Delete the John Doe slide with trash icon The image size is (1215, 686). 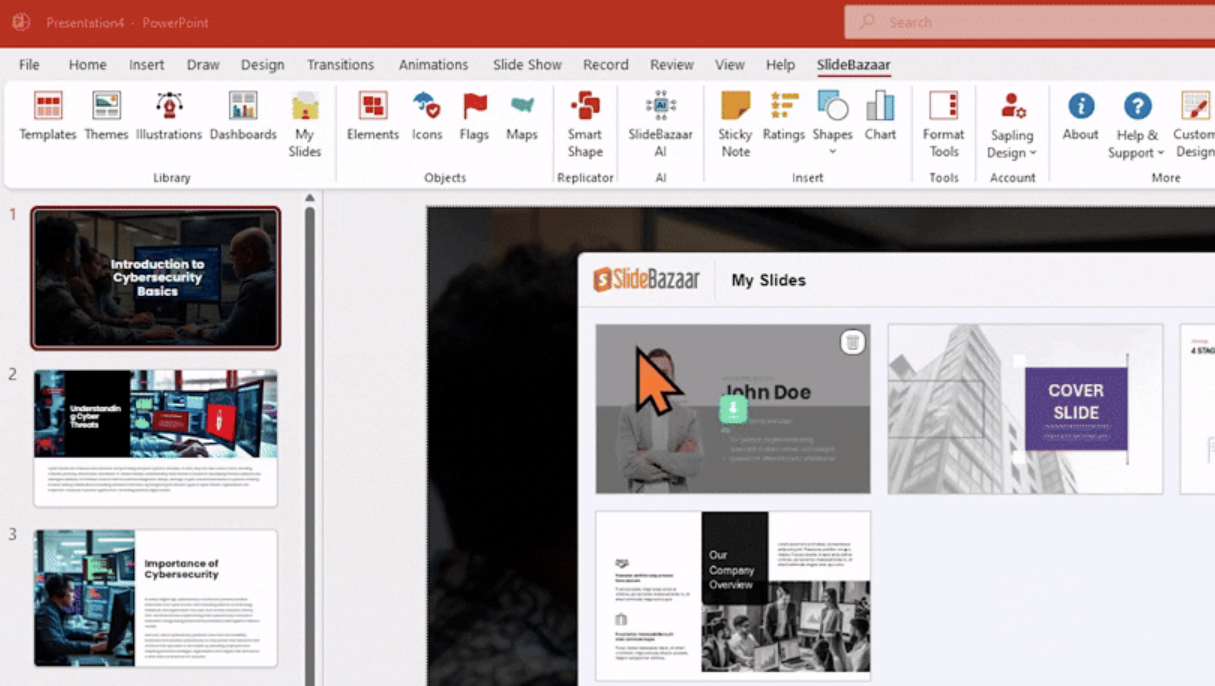pyautogui.click(x=852, y=342)
